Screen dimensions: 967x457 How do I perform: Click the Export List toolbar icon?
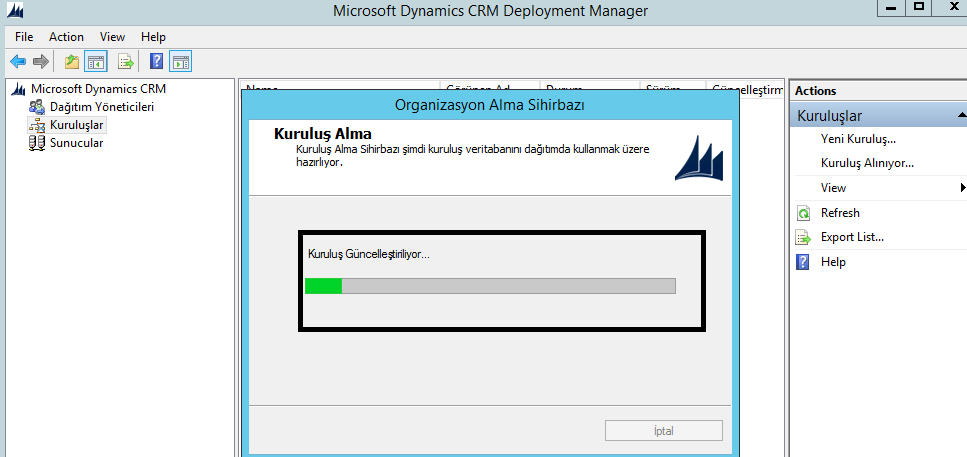coord(126,61)
